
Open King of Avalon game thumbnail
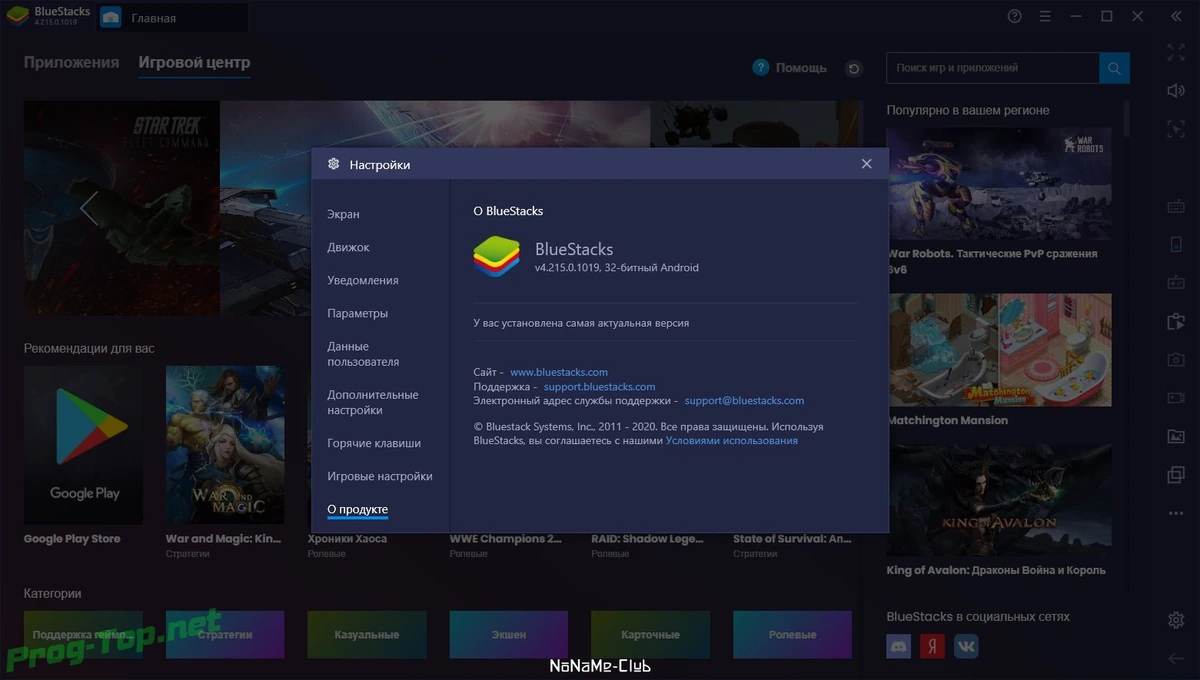tap(999, 500)
